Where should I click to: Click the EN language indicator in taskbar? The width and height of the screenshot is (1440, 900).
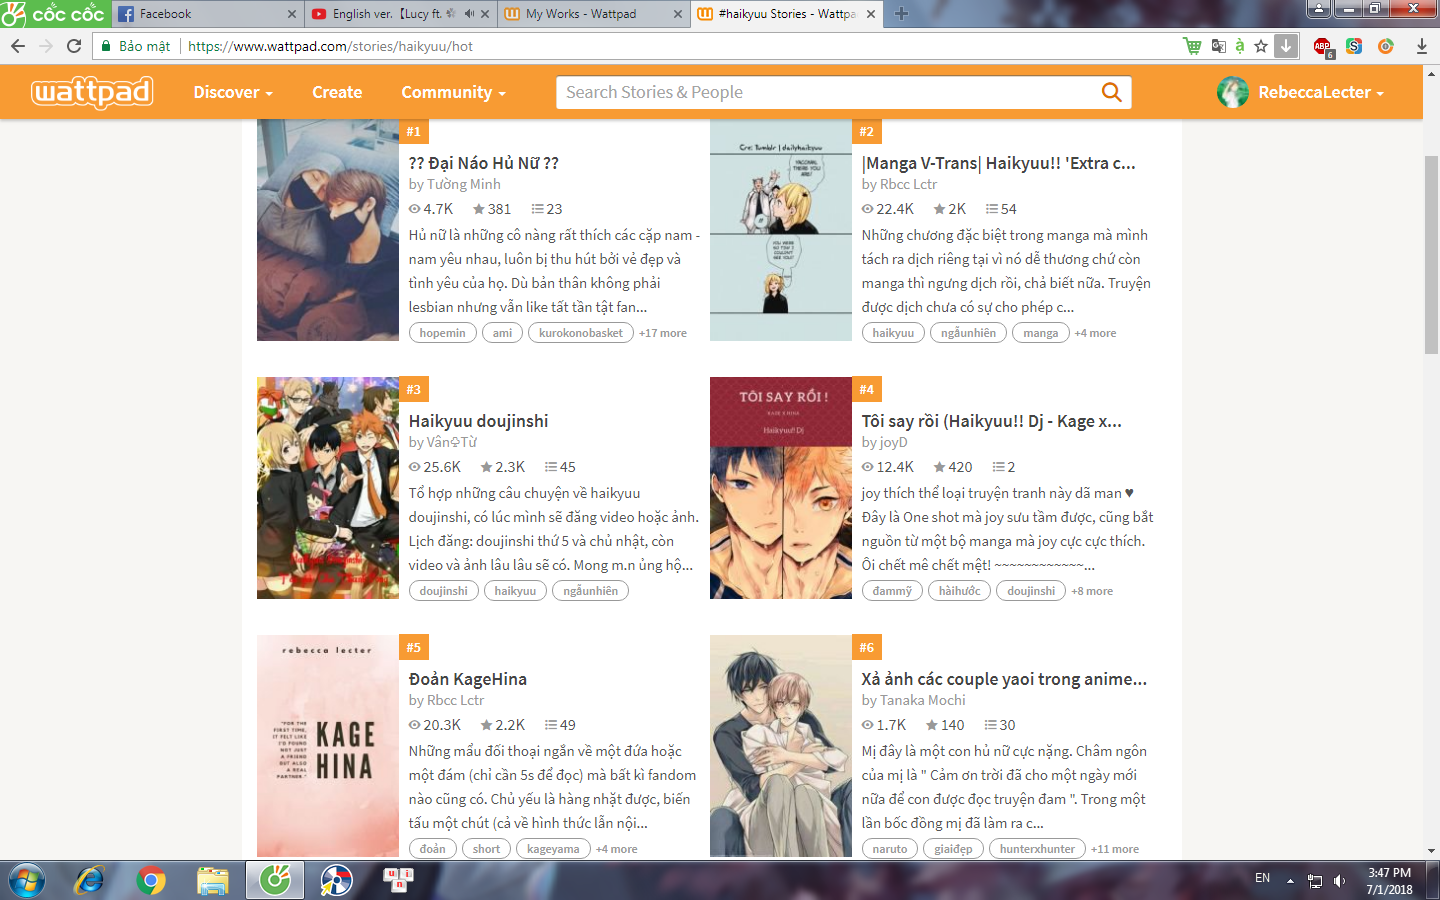(1262, 878)
